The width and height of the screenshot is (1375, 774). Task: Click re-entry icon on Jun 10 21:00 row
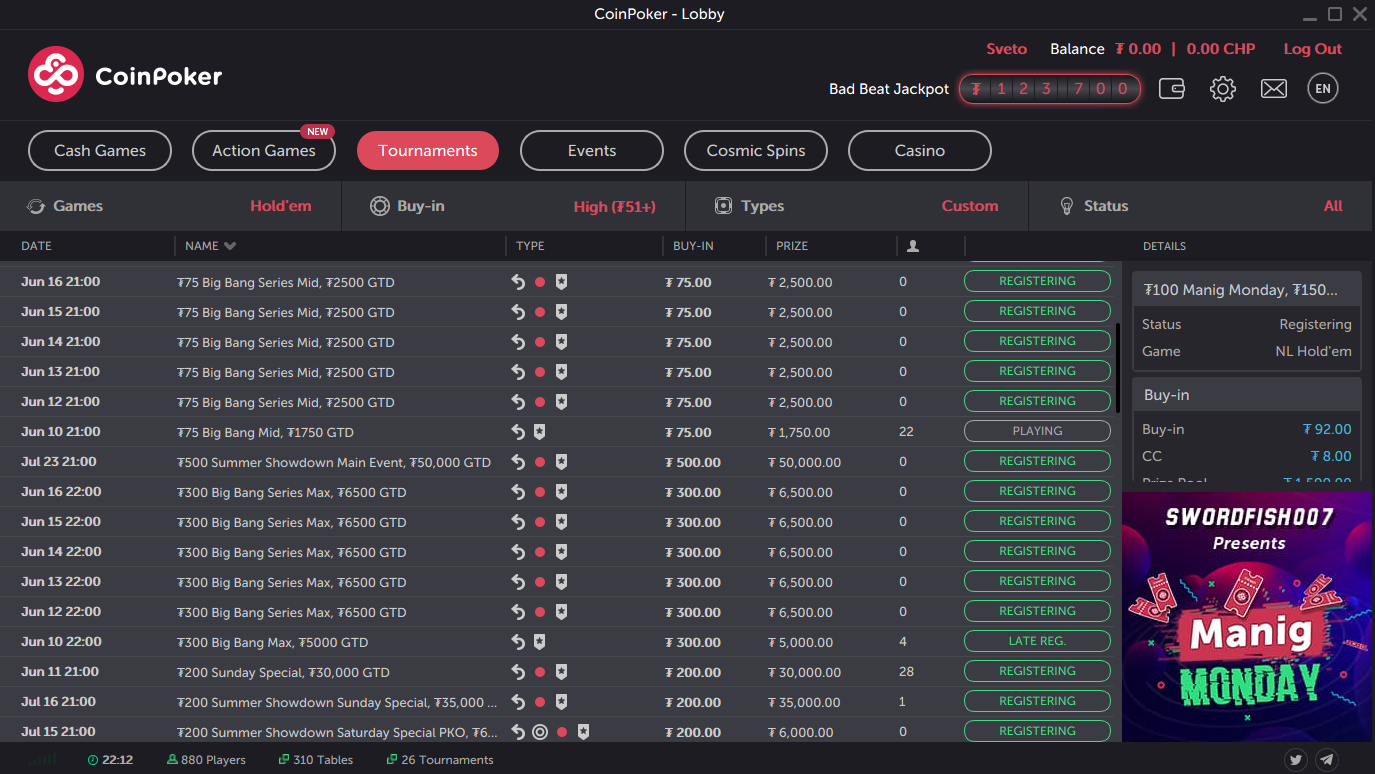[518, 432]
